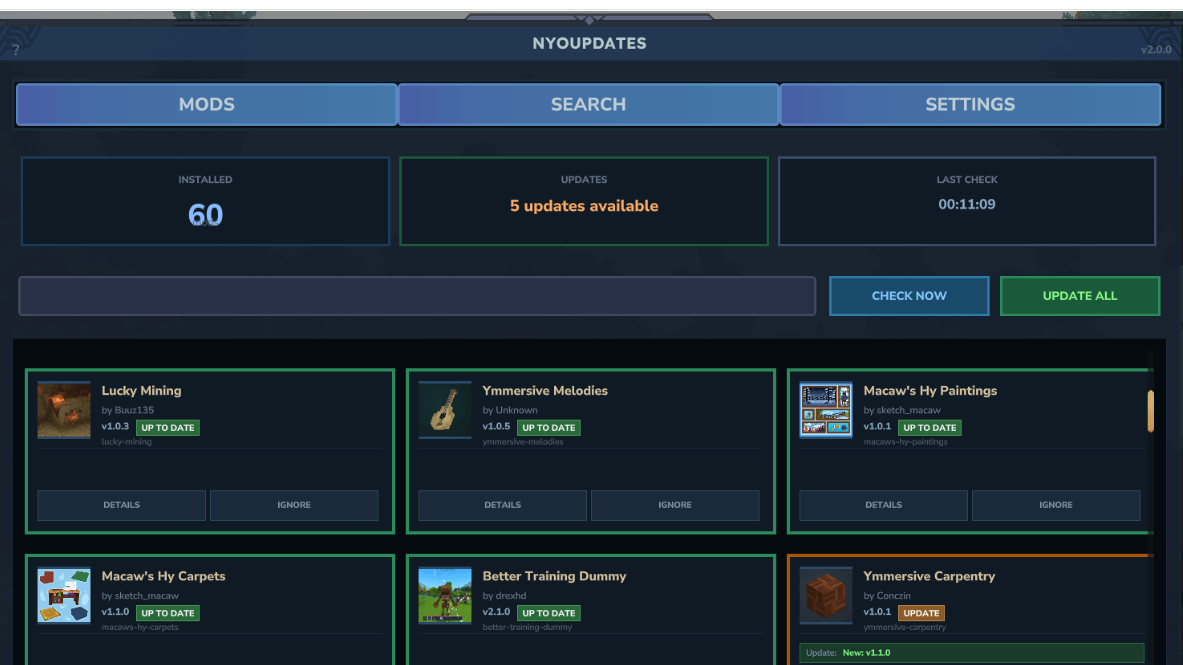Click the Ymmersive Carpentry wood block icon
The image size is (1183, 665).
click(x=826, y=595)
